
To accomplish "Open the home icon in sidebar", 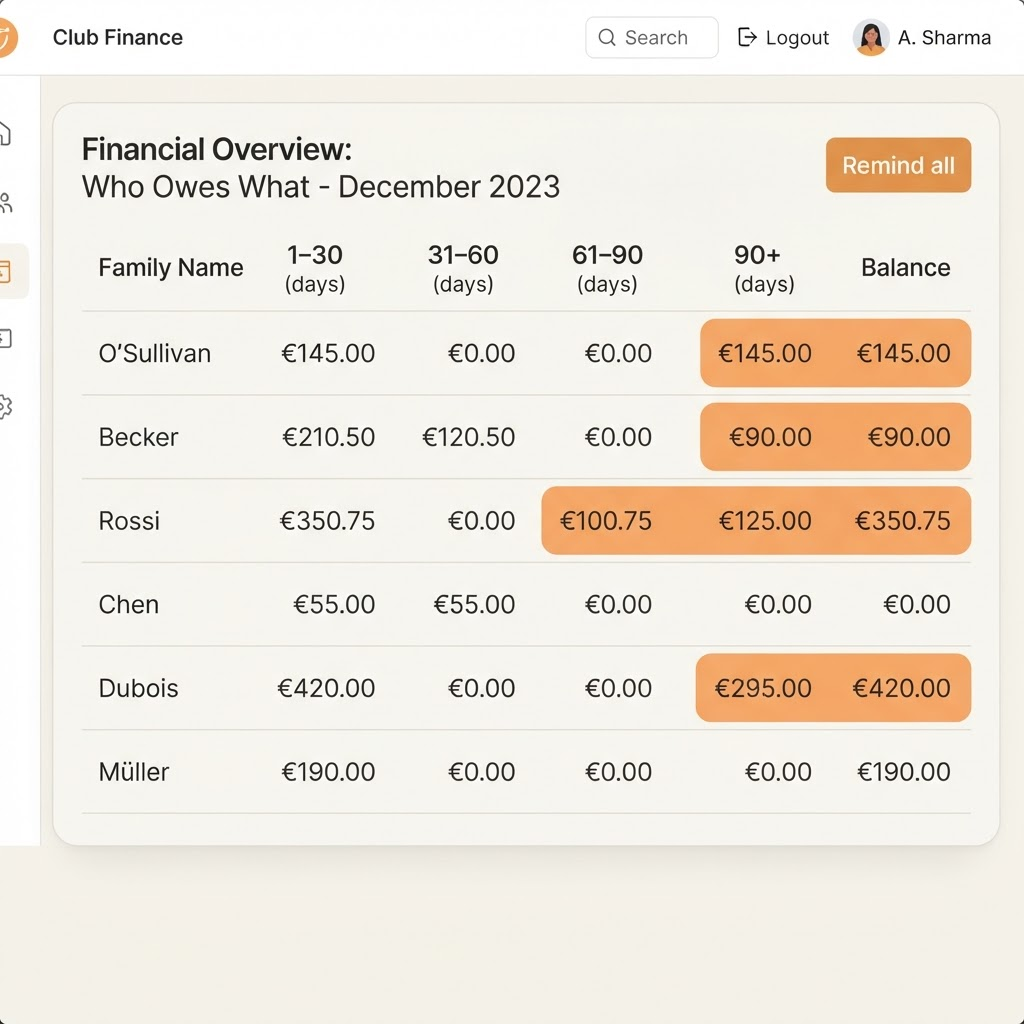I will [5, 133].
